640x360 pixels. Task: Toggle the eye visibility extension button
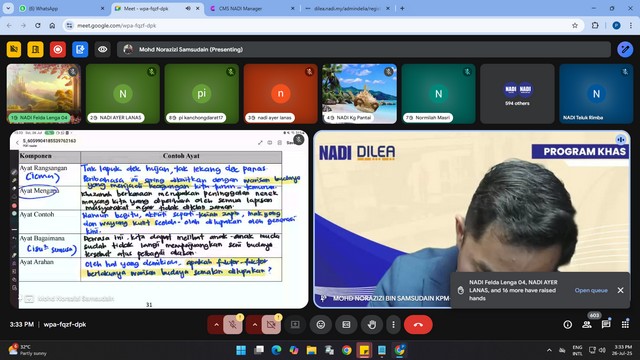click(102, 49)
